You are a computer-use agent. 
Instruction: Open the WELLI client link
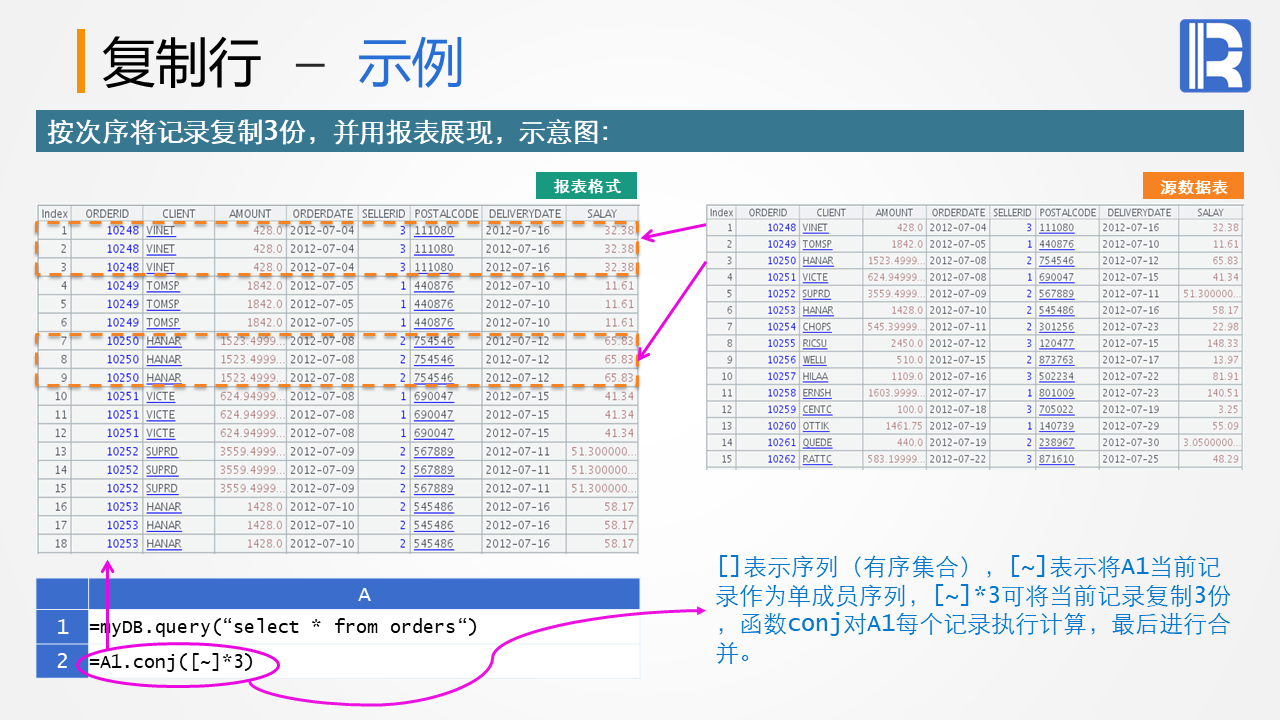(x=815, y=360)
